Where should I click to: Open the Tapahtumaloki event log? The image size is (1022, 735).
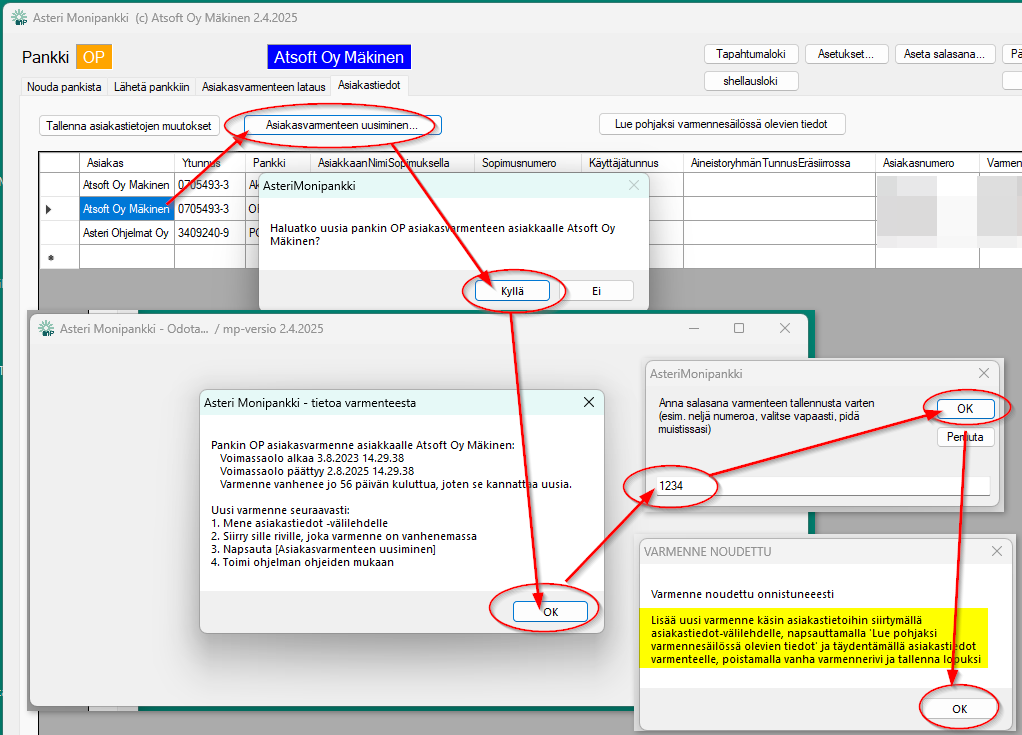click(x=751, y=54)
